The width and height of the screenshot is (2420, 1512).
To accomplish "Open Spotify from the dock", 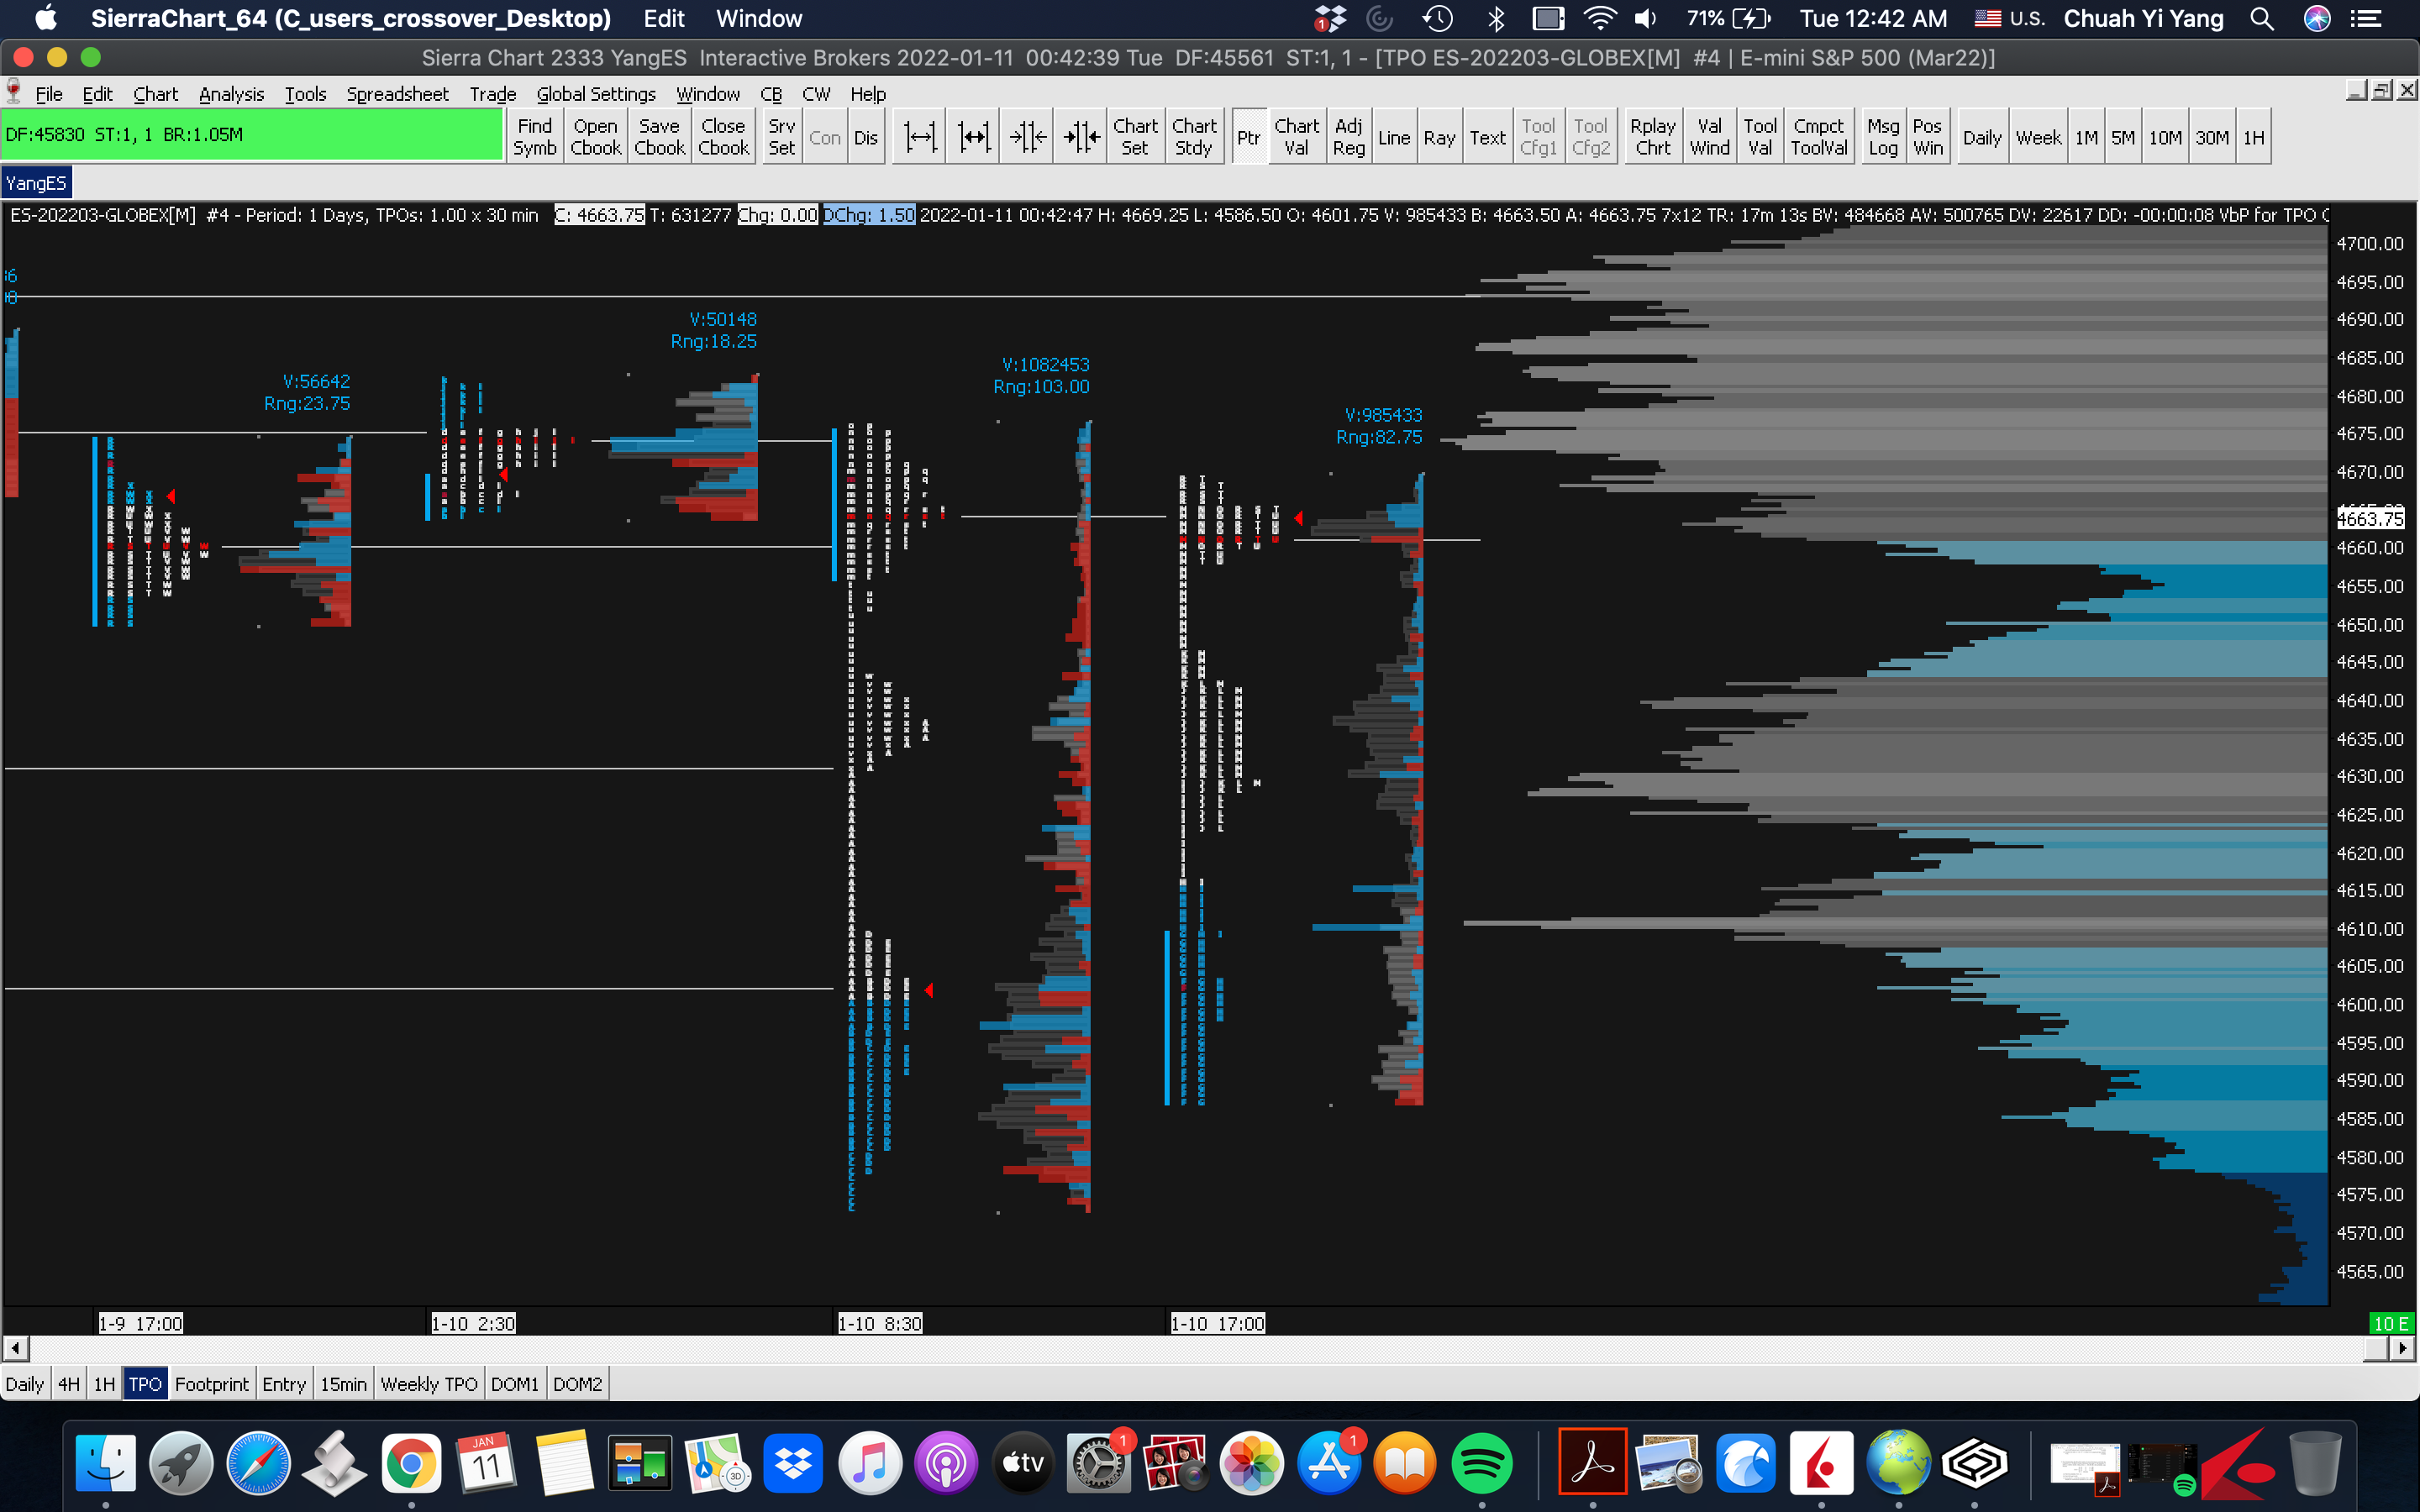I will 1481,1463.
